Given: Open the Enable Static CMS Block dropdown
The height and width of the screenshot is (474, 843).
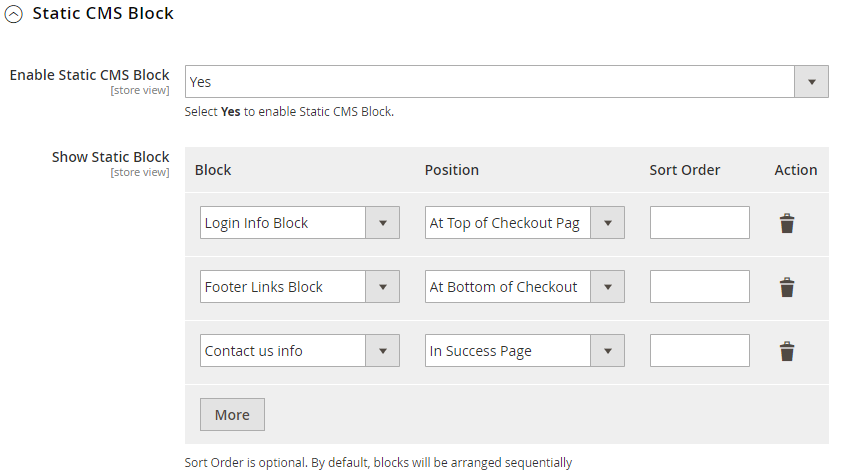Looking at the screenshot, I should 506,82.
